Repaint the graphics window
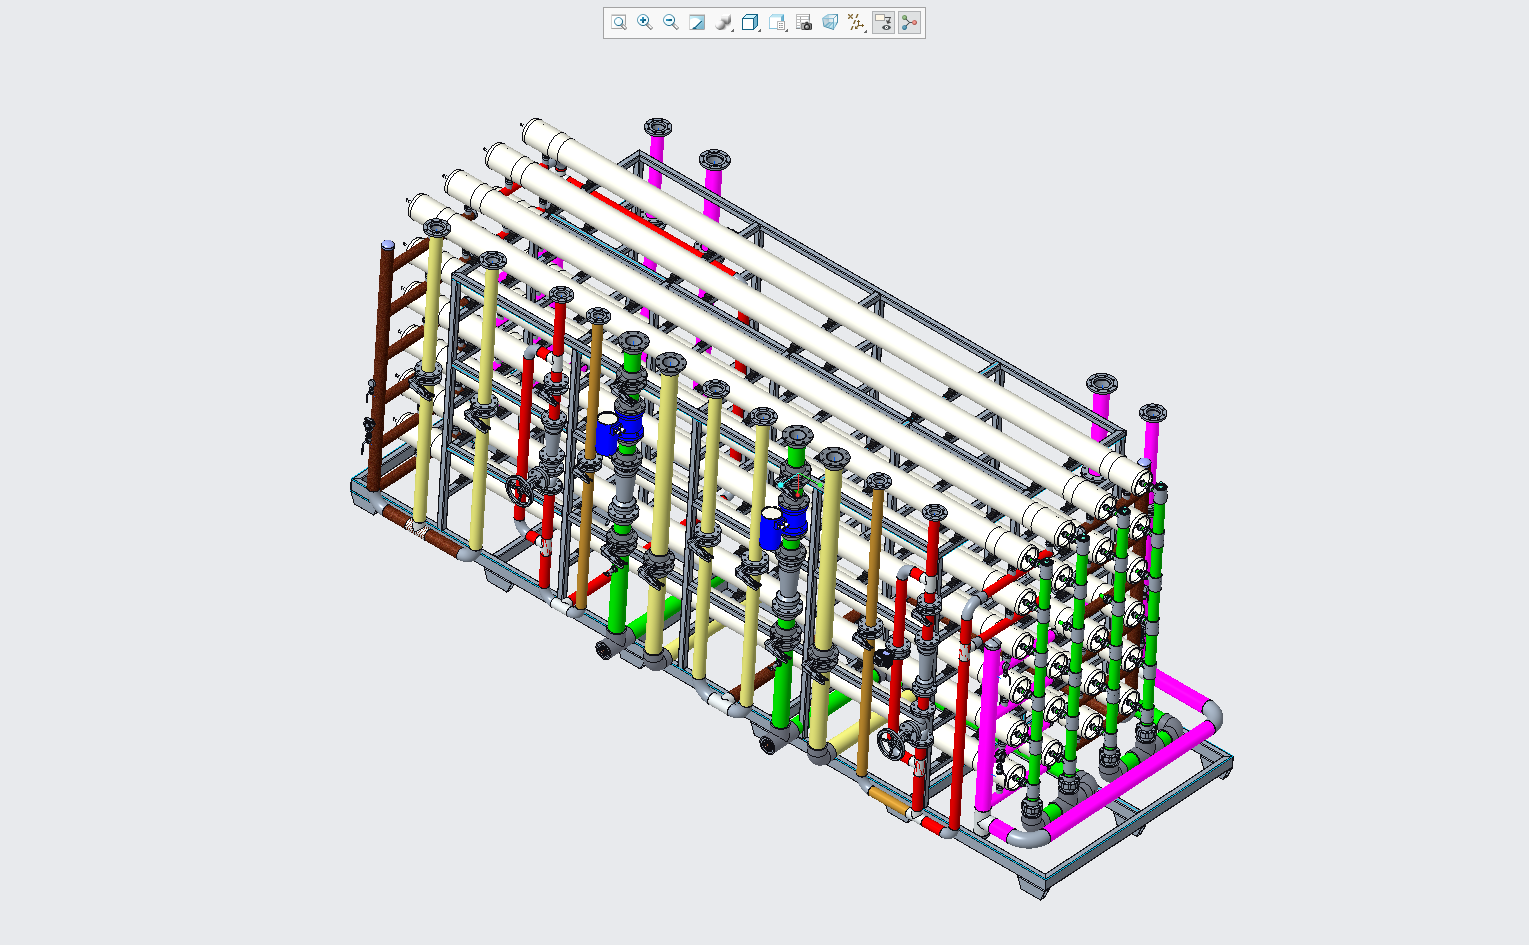Image resolution: width=1529 pixels, height=945 pixels. click(697, 22)
